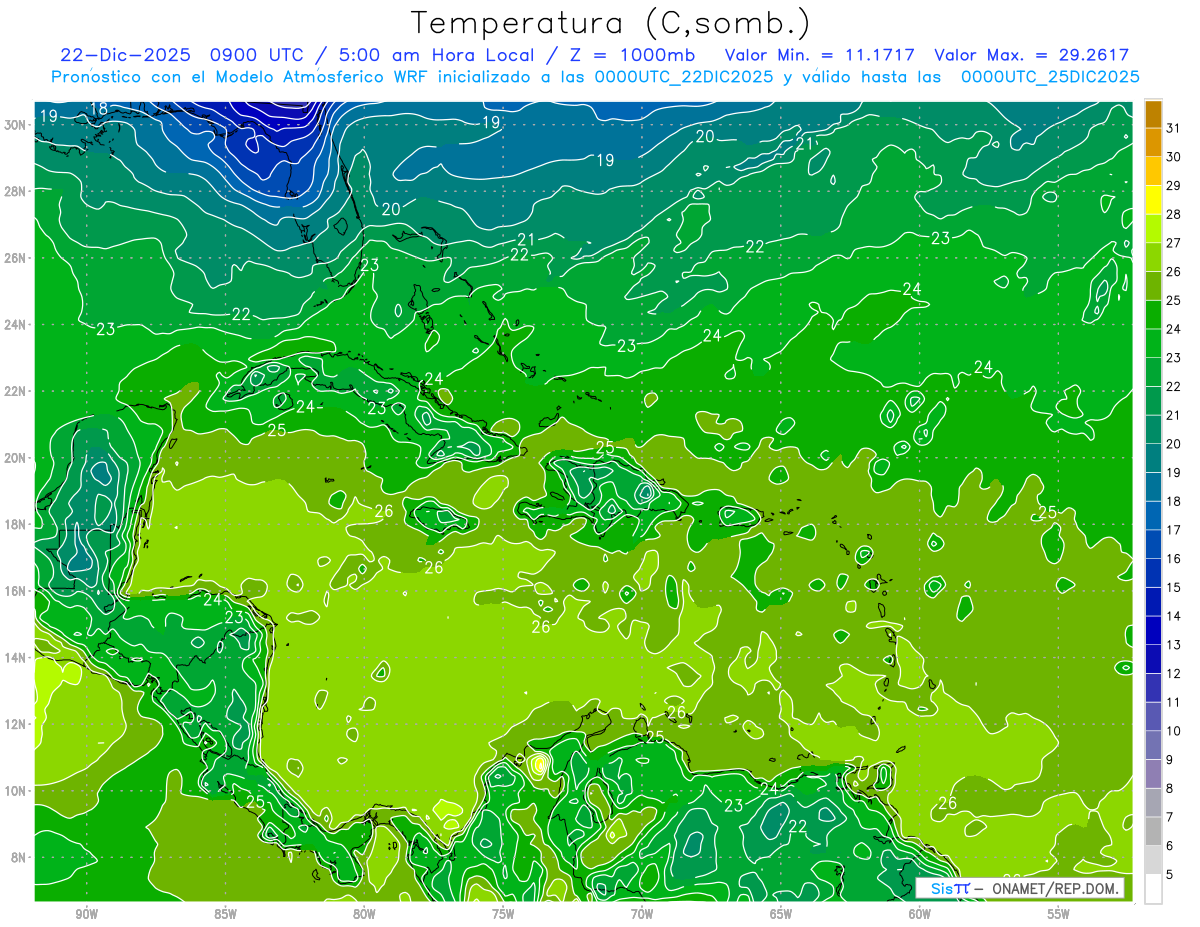Click the colorbar tick label '5'

tap(1170, 875)
